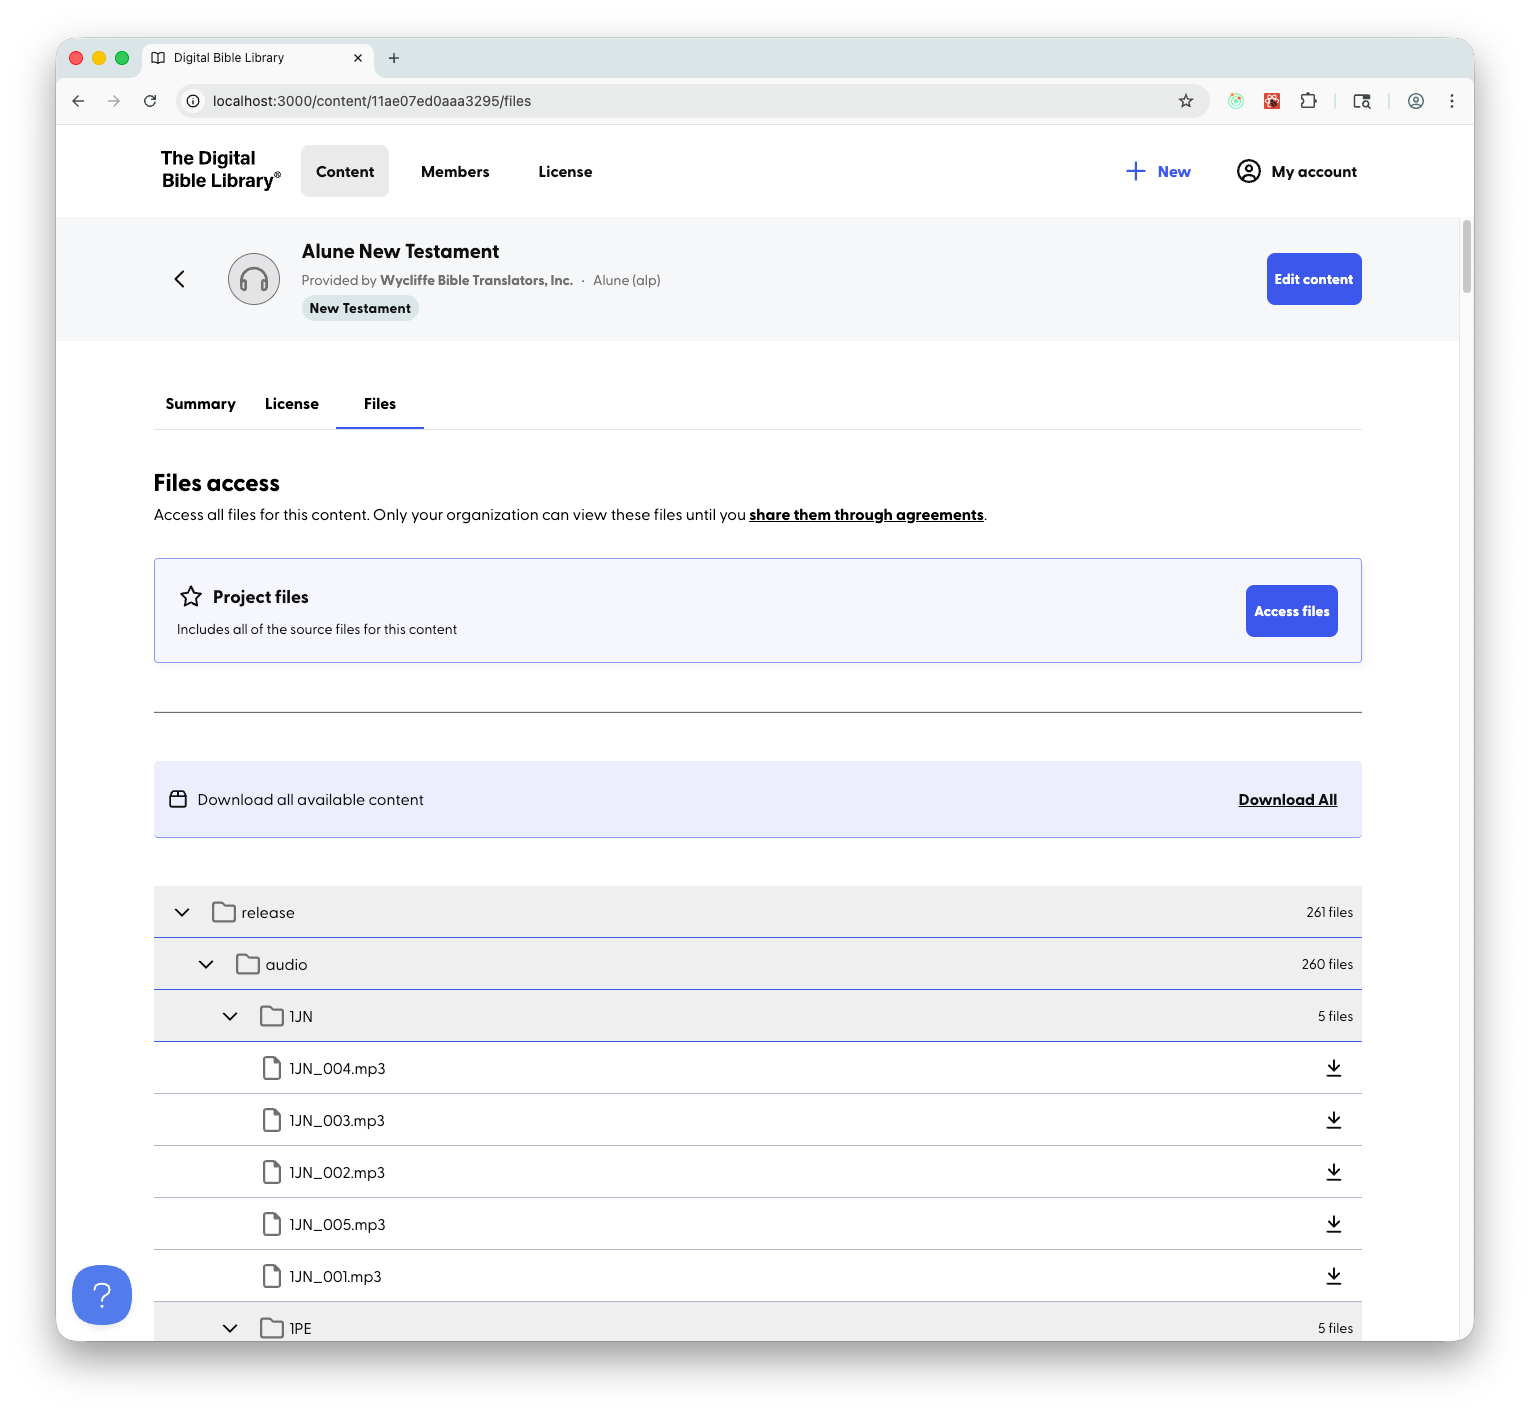Click the Wycliffe Bible Translators, Inc. provider name
This screenshot has height=1415, width=1530.
click(x=476, y=280)
